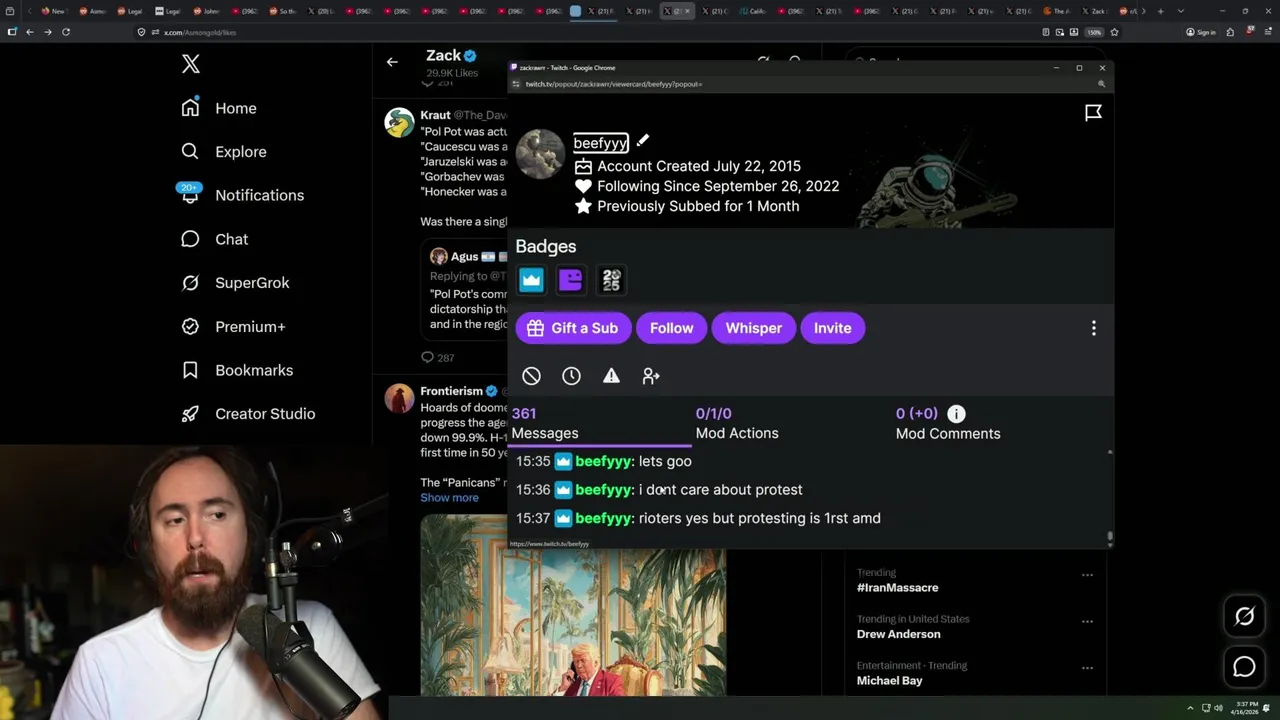The image size is (1280, 720).
Task: Click the Mod Comments info icon
Action: 956,413
